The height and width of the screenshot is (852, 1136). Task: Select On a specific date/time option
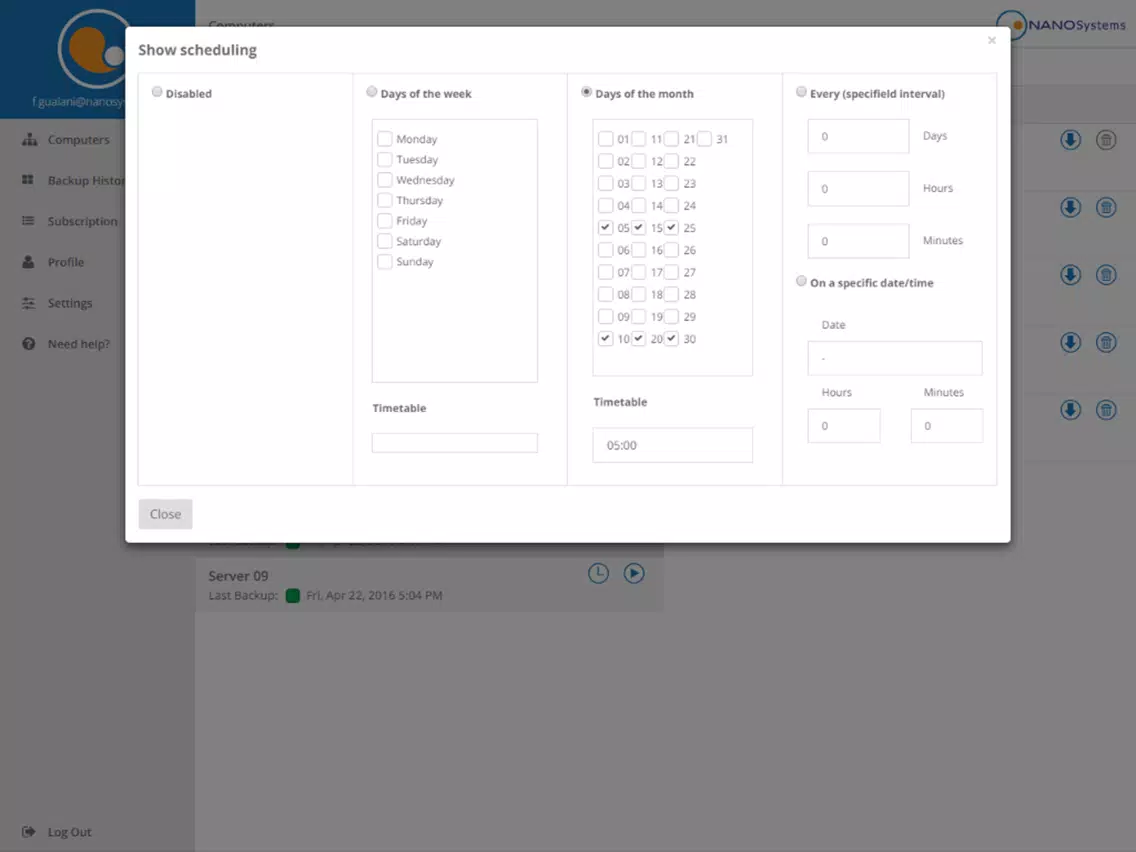tap(801, 281)
